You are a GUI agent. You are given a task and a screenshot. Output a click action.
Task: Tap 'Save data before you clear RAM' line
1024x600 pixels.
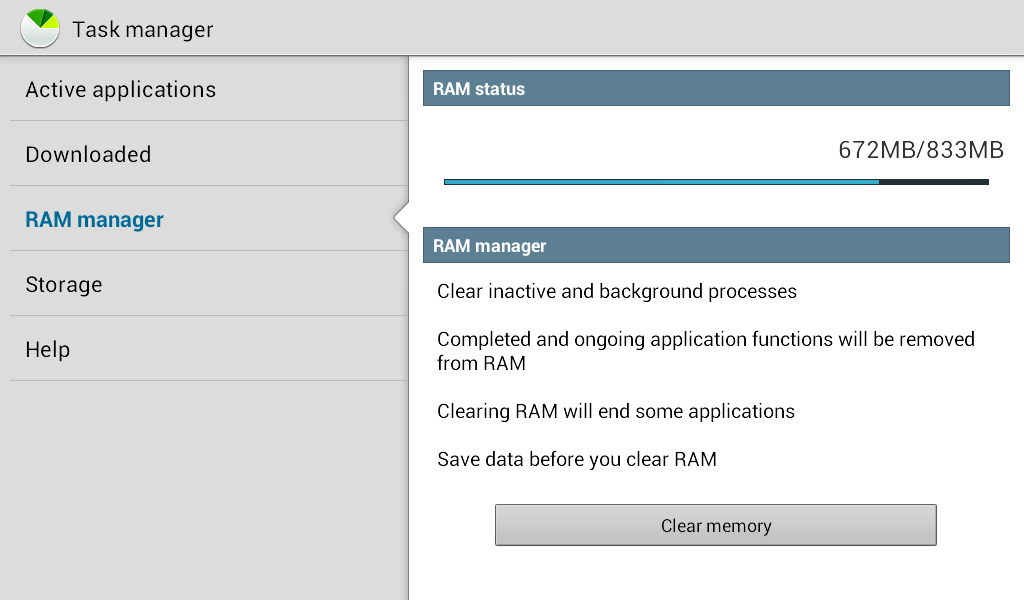tap(577, 460)
